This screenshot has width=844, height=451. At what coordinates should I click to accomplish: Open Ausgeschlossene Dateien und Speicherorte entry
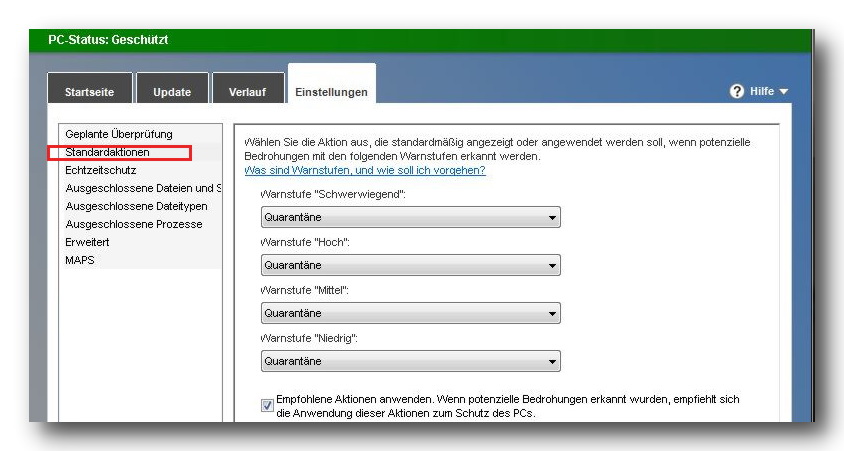(x=143, y=188)
